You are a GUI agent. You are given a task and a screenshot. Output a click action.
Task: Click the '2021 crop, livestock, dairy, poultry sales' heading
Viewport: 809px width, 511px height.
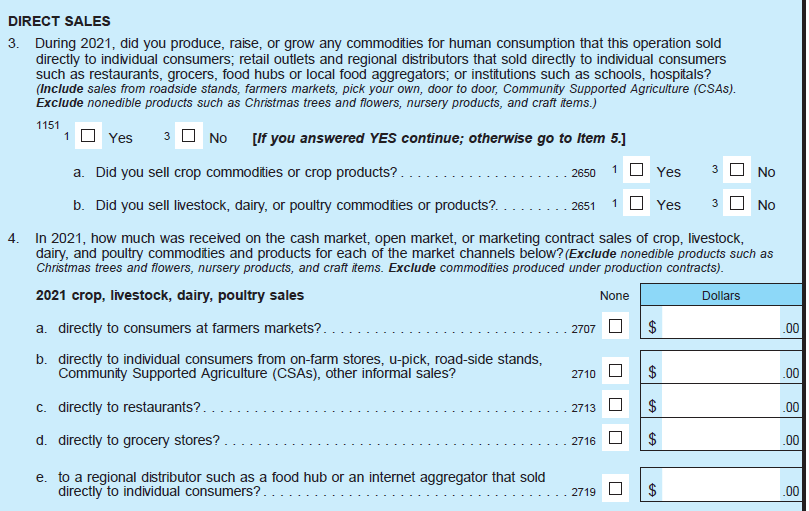(x=170, y=295)
